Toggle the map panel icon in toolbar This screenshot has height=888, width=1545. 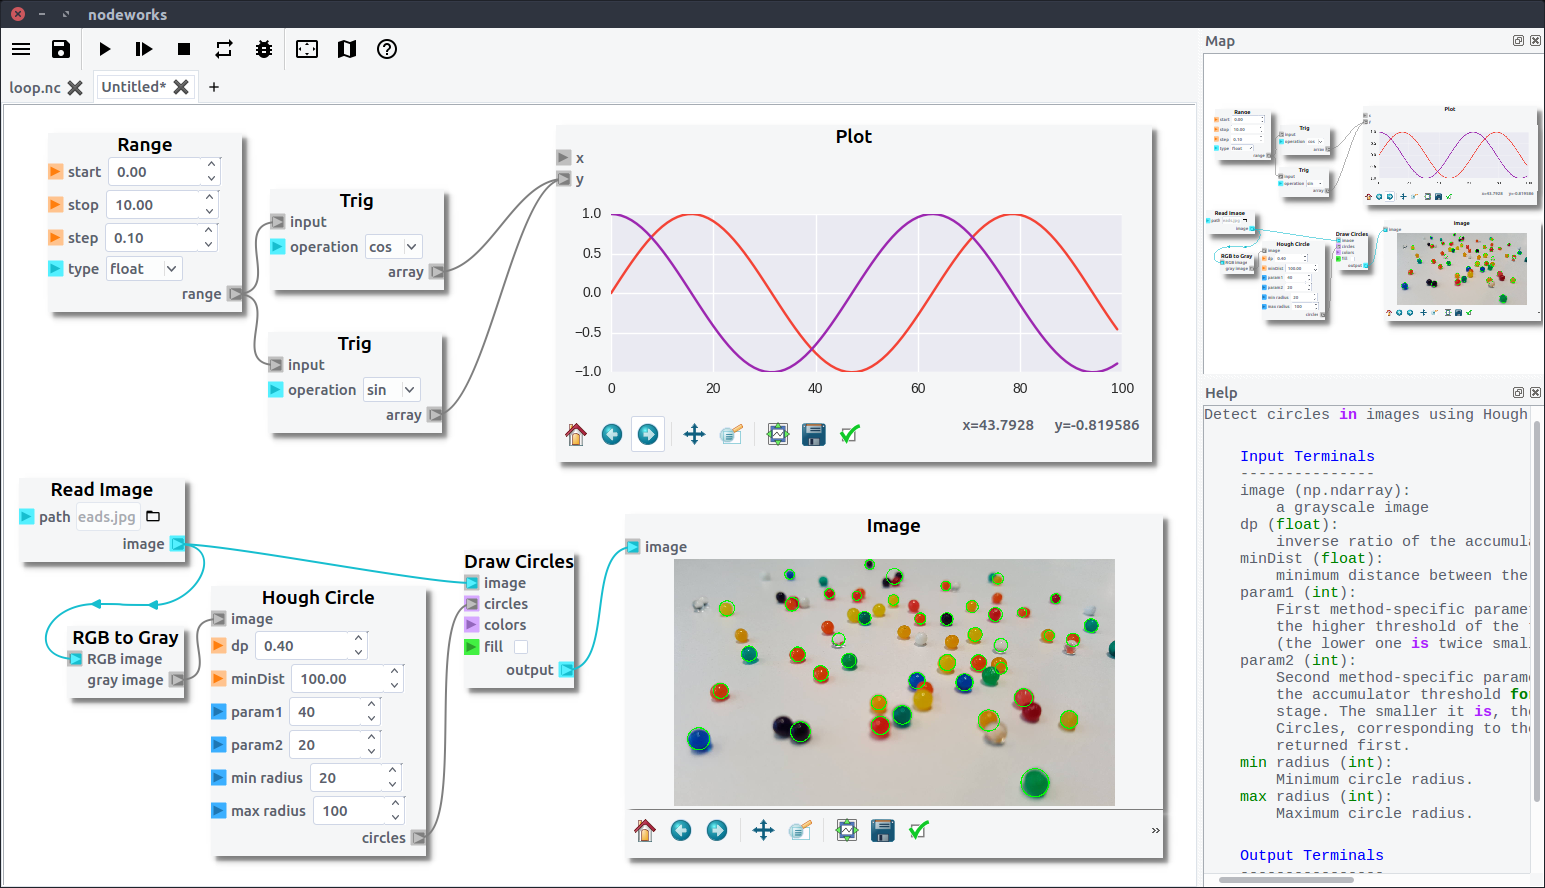click(x=347, y=49)
